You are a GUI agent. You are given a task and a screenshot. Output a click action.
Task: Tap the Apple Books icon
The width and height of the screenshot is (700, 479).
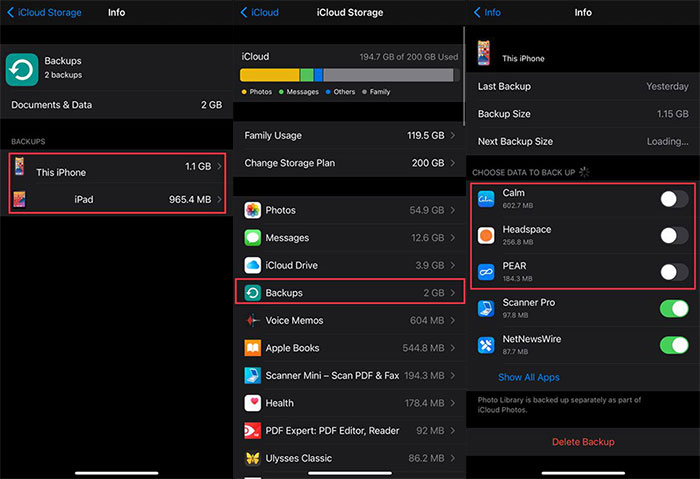[x=253, y=348]
